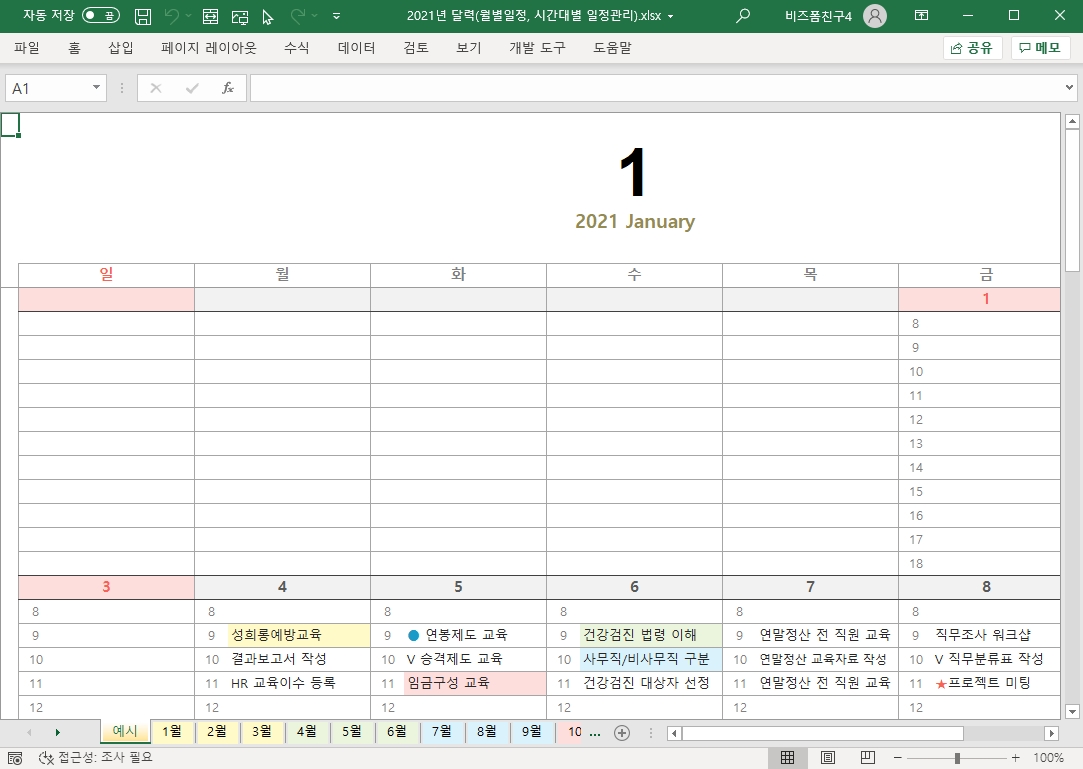
Task: Switch to Normal view icon
Action: tap(787, 758)
